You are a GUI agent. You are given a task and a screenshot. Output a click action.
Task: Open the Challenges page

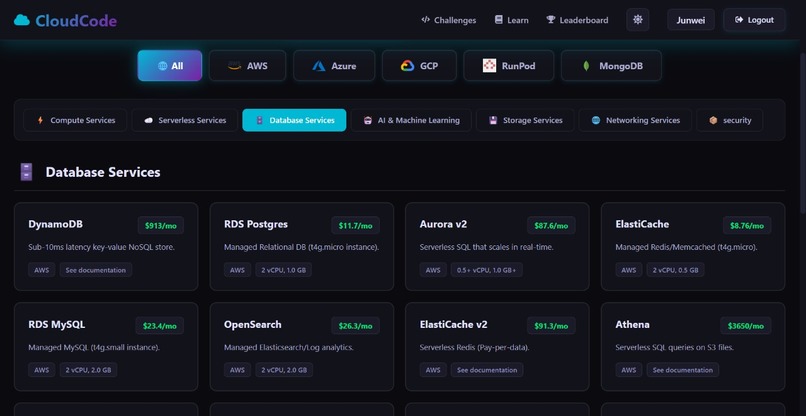pyautogui.click(x=448, y=20)
